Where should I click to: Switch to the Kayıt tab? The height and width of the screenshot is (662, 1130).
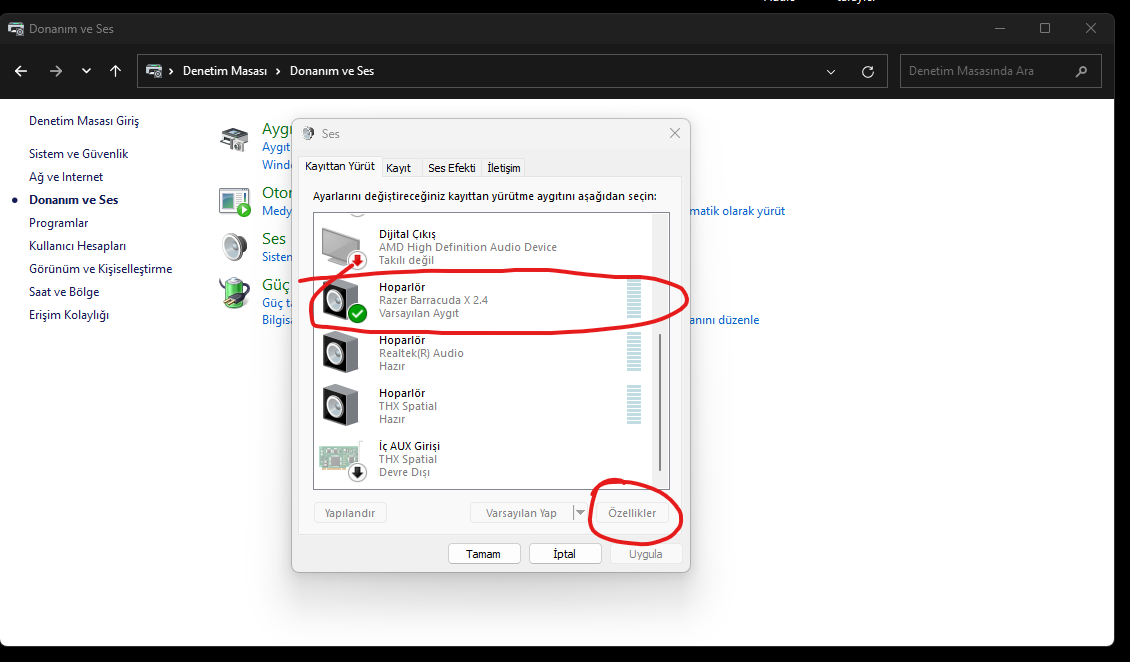tap(399, 168)
